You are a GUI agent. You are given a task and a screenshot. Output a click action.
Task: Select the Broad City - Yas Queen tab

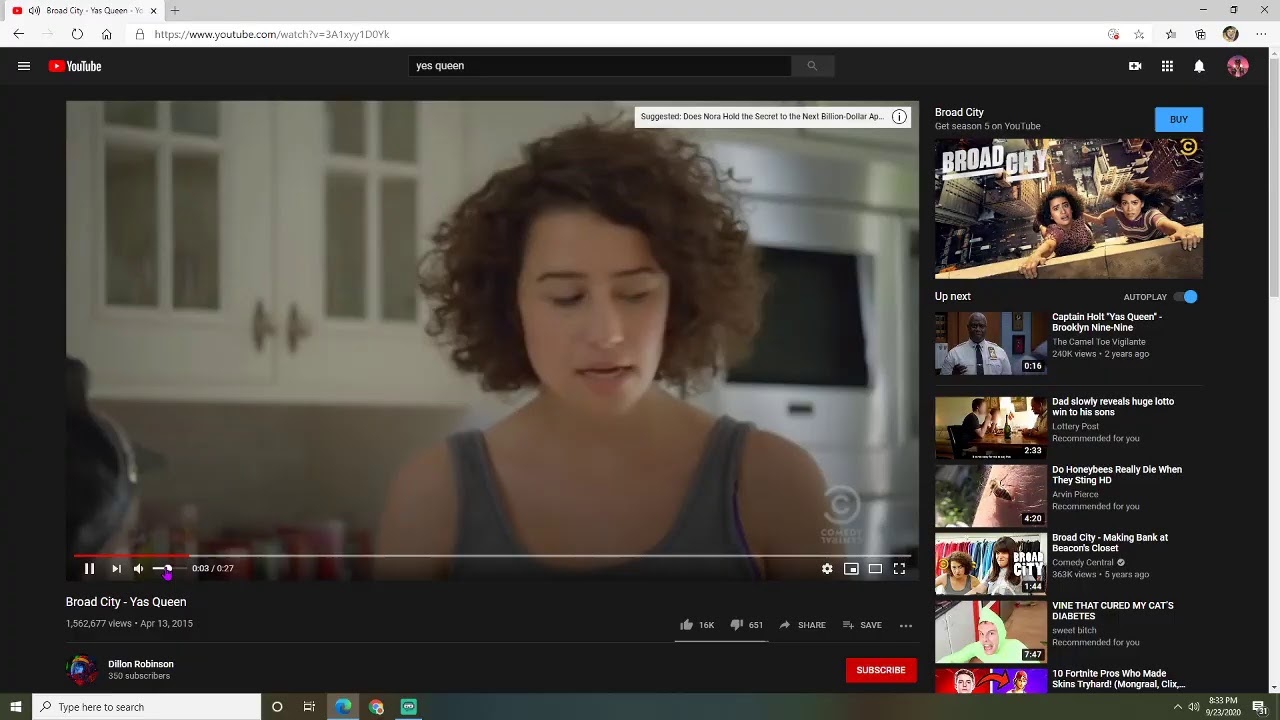pyautogui.click(x=84, y=10)
